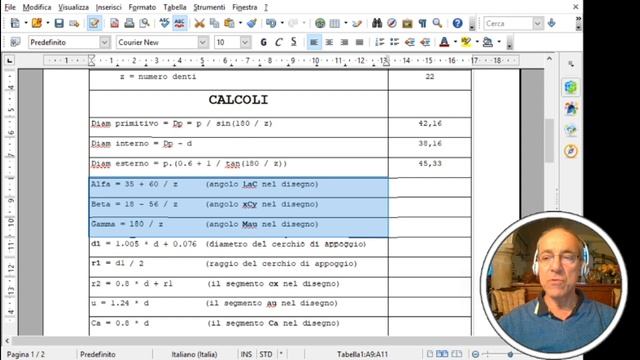Toggle automatic spell checking
Screen dimensions: 640x360
click(179, 23)
